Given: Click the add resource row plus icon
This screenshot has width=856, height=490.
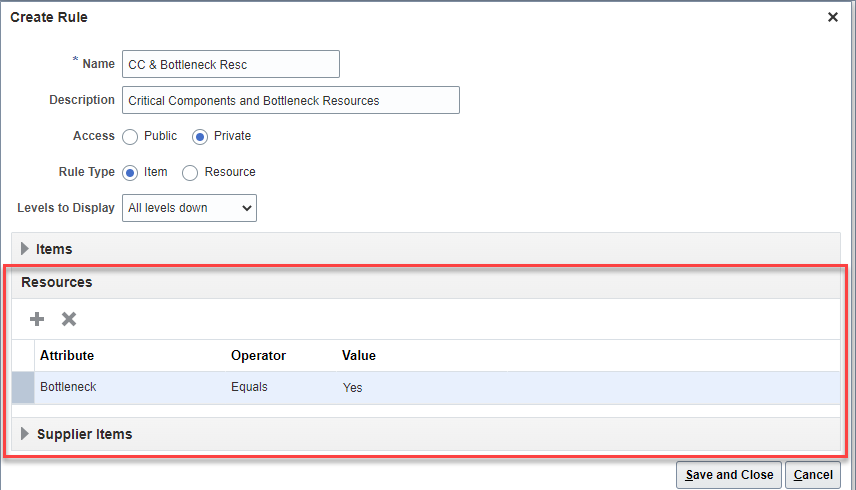Looking at the screenshot, I should click(x=37, y=319).
